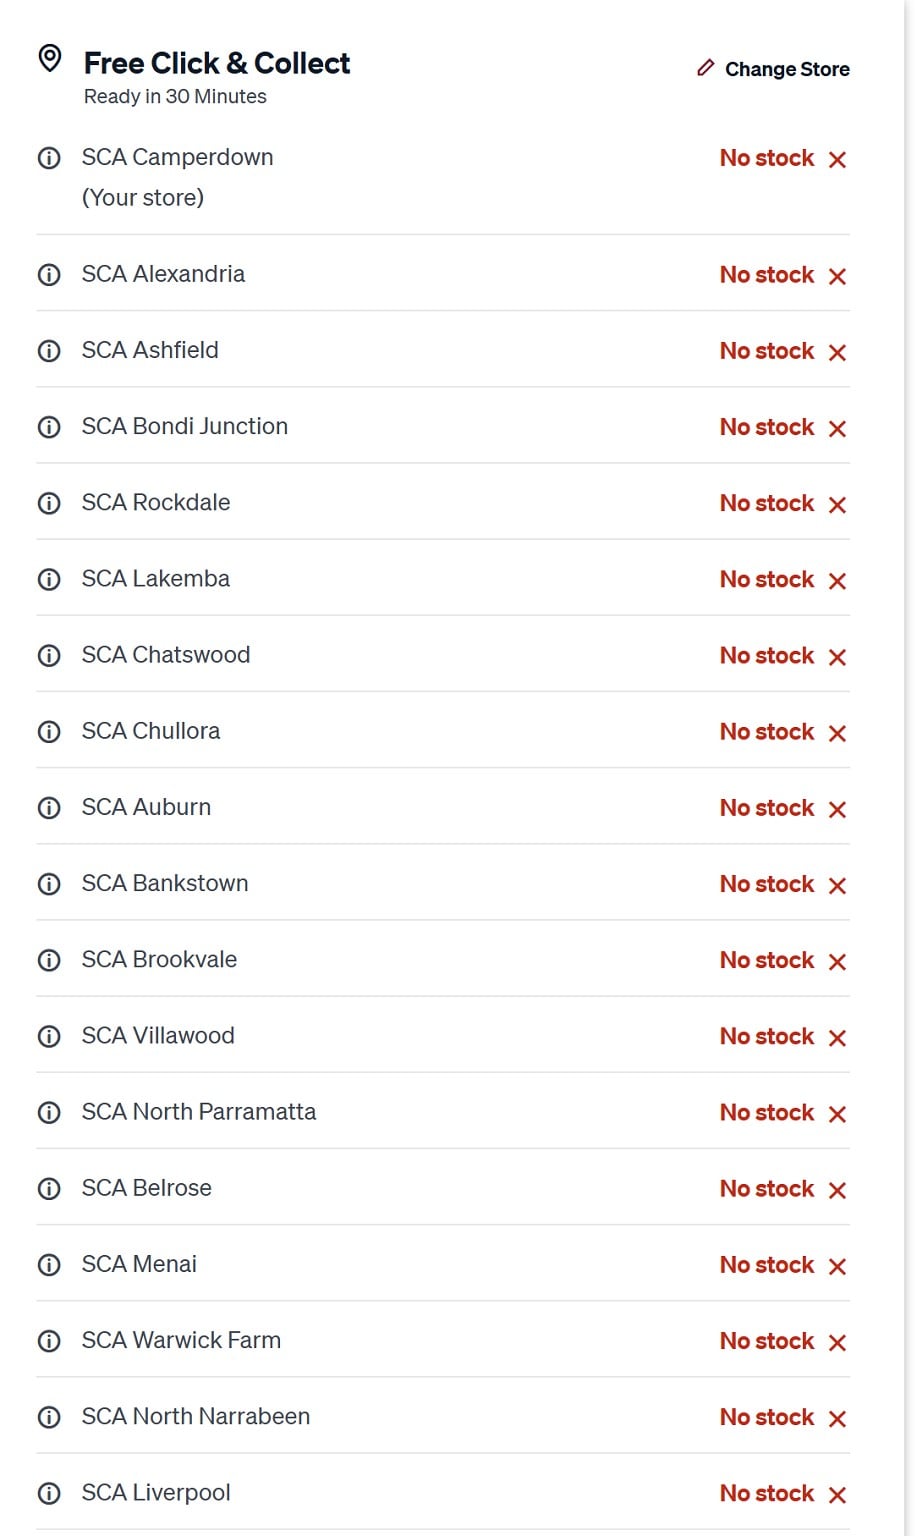Show SCA Ashfield store information icon
The width and height of the screenshot is (917, 1536).
tap(49, 351)
